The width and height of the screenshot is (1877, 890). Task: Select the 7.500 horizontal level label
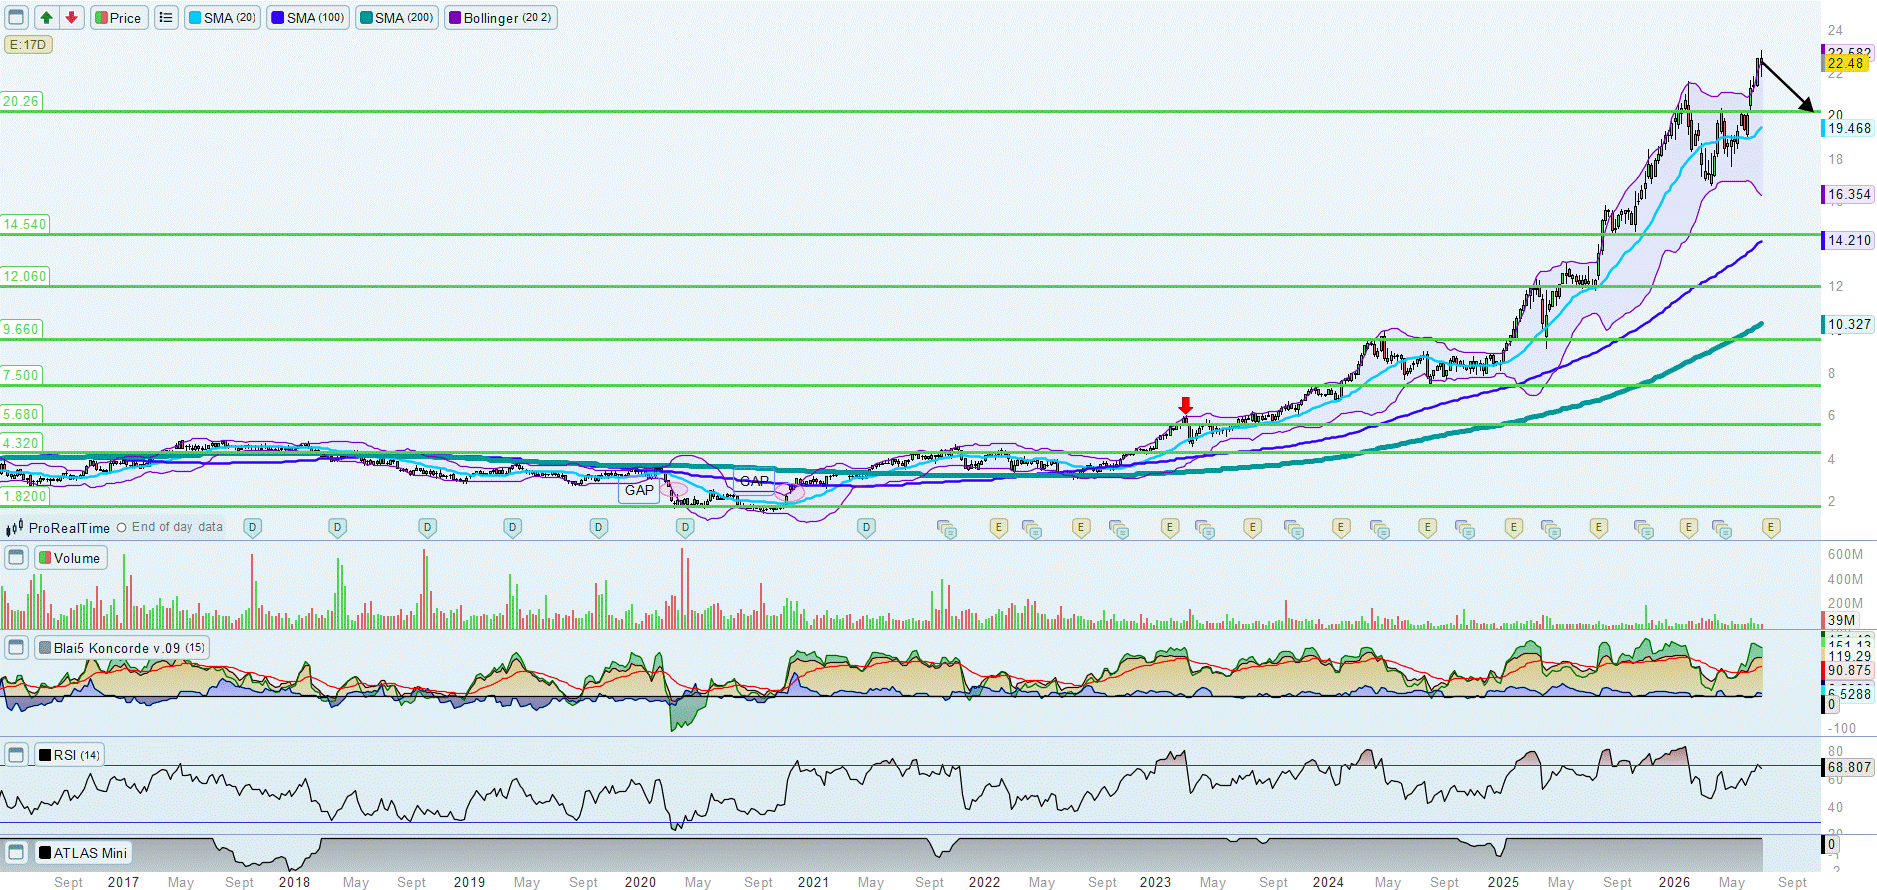coord(21,375)
